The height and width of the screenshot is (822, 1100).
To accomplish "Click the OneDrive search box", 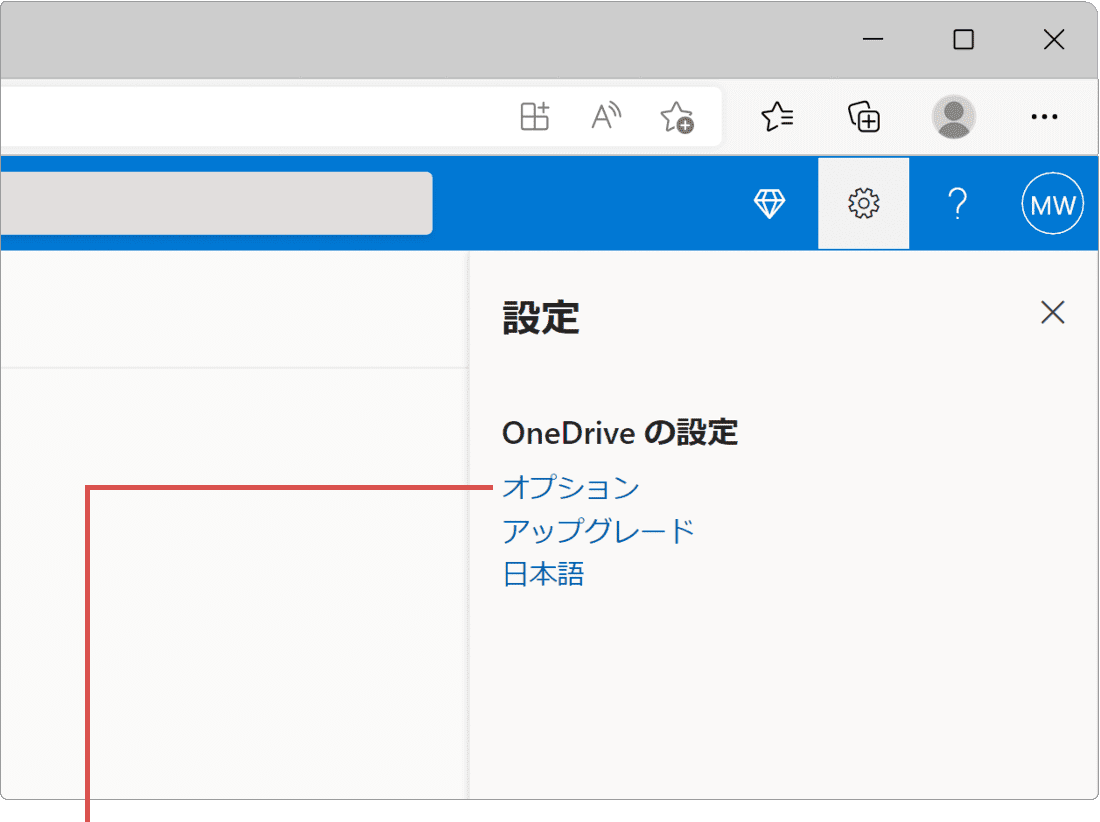I will pyautogui.click(x=216, y=203).
